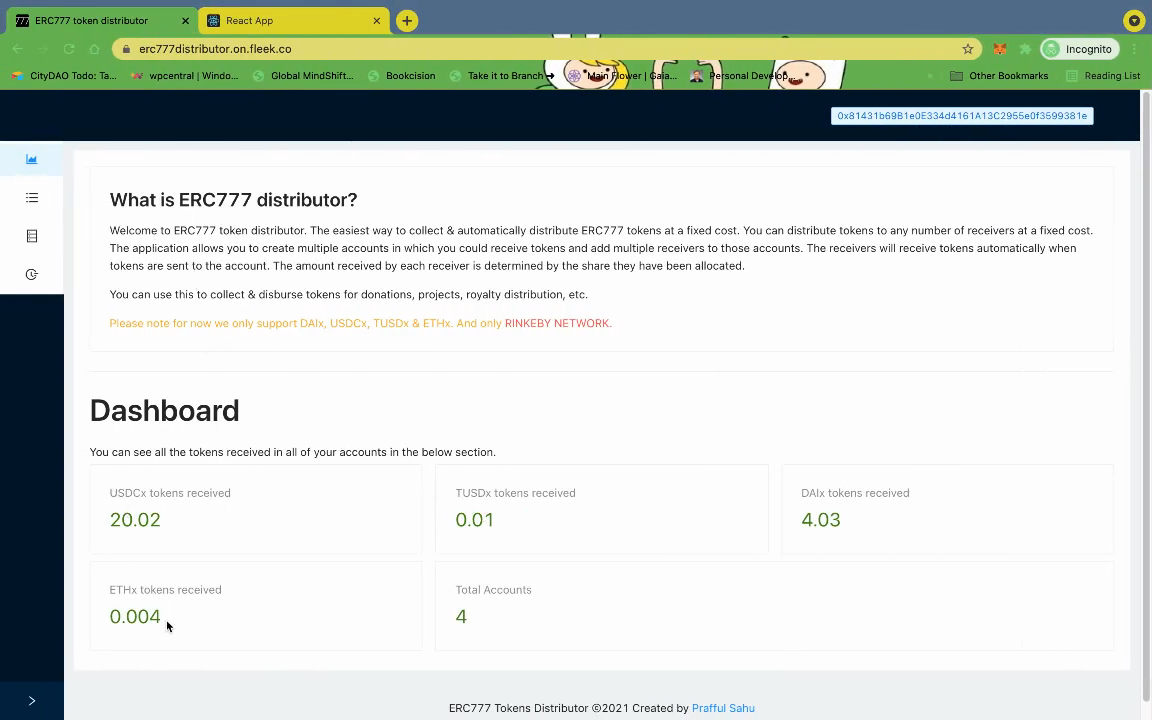Click 'What is ERC777 distributor?' heading
This screenshot has height=720, width=1152.
coord(234,200)
